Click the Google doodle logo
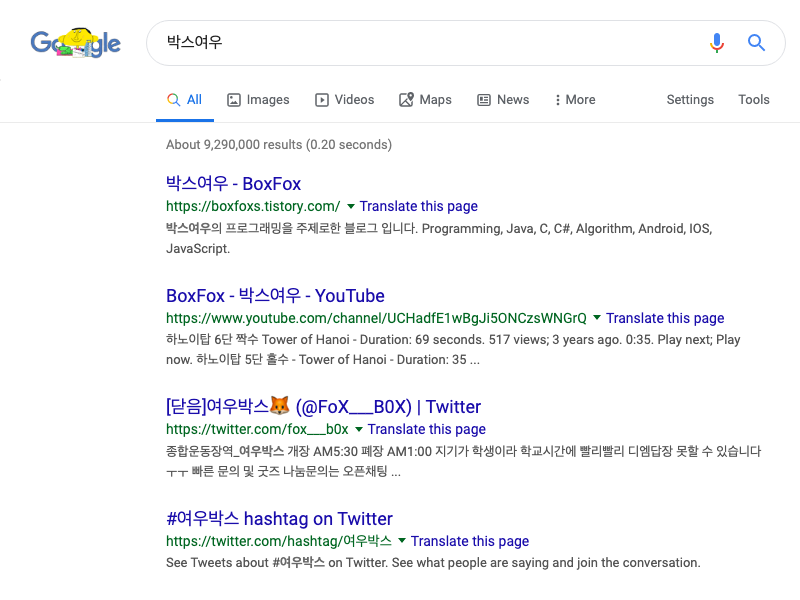The image size is (800, 600). (76, 43)
